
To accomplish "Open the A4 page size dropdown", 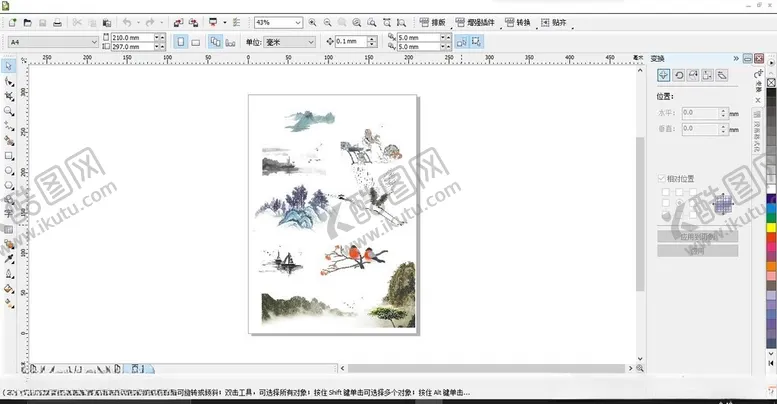I will (94, 42).
